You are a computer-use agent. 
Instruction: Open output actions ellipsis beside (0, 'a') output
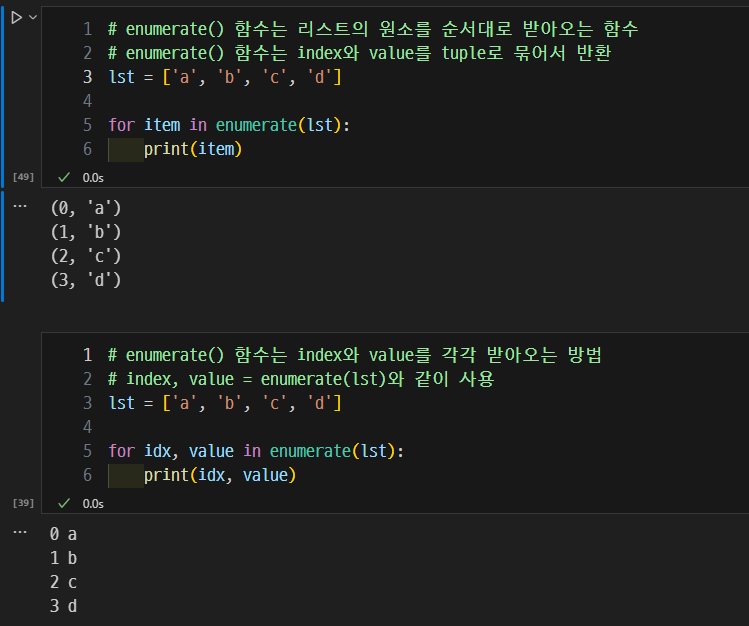(x=20, y=206)
